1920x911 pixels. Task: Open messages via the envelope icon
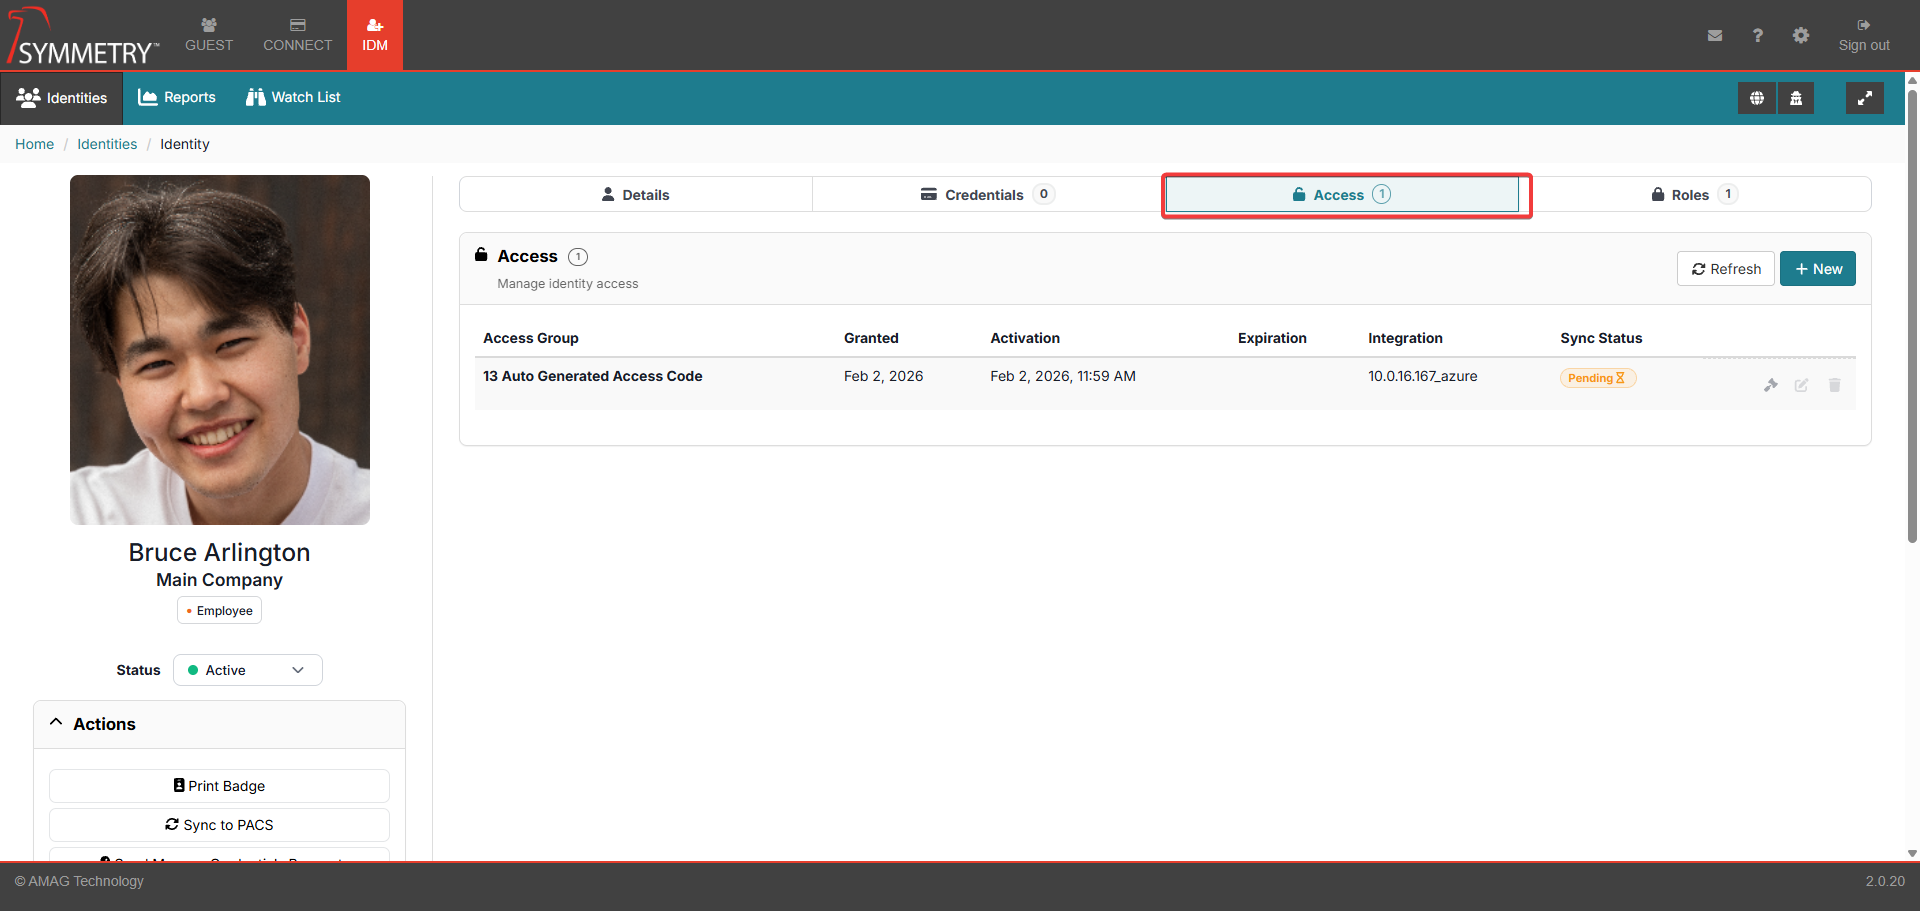[1715, 36]
